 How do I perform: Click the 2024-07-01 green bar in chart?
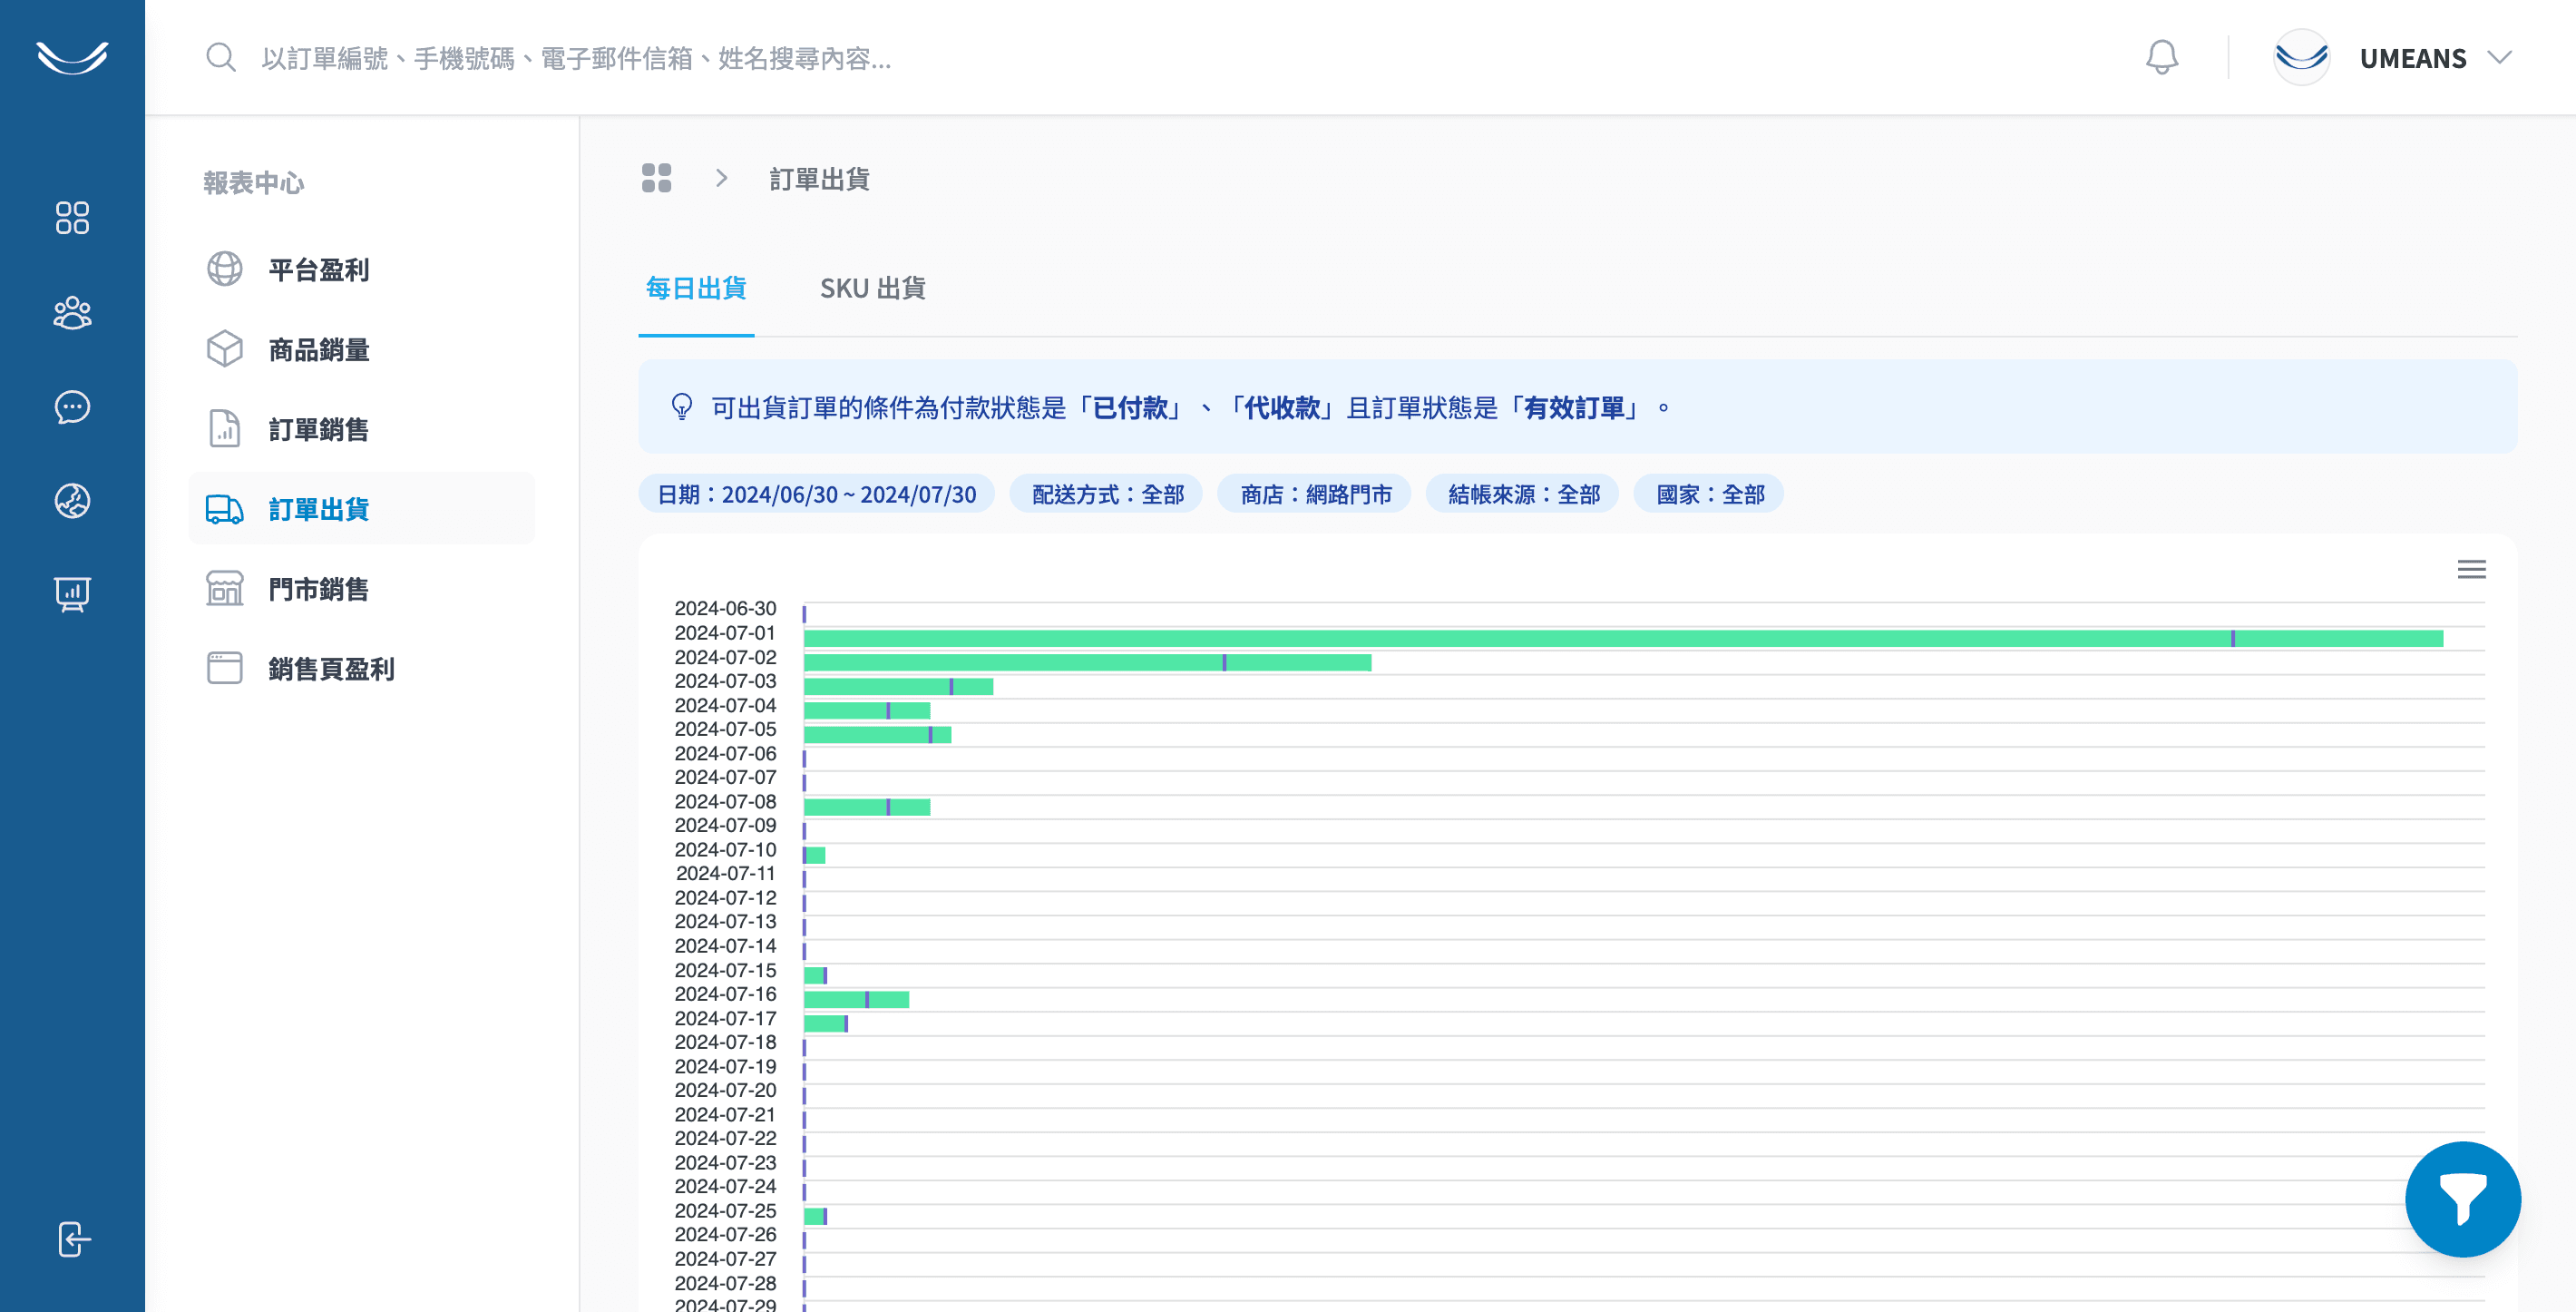click(x=1500, y=638)
